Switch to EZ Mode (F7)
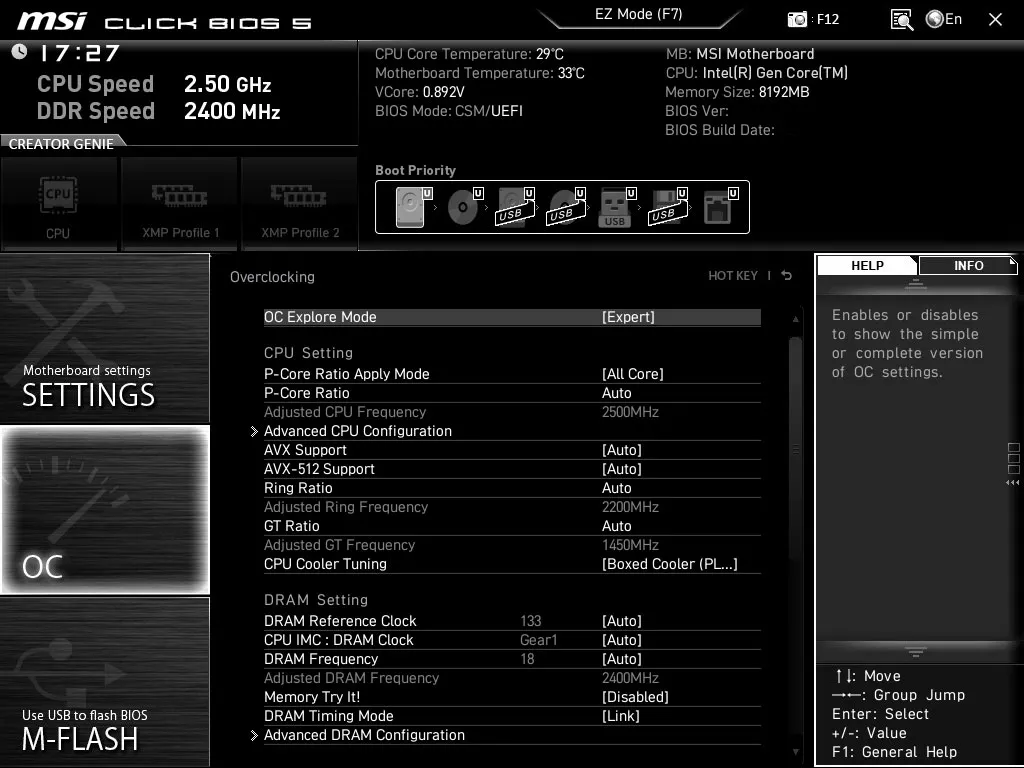This screenshot has width=1024, height=768. (640, 14)
